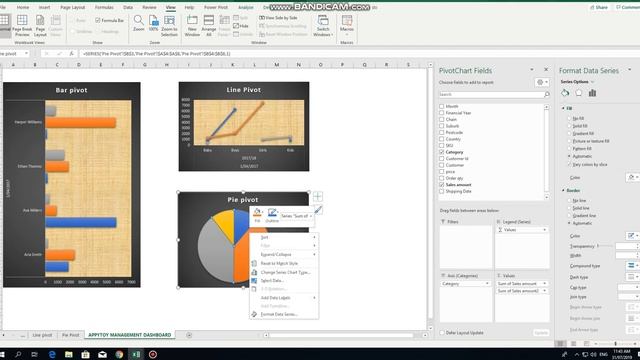This screenshot has height=360, width=640.
Task: Open File Explorer from taskbar
Action: click(69, 354)
